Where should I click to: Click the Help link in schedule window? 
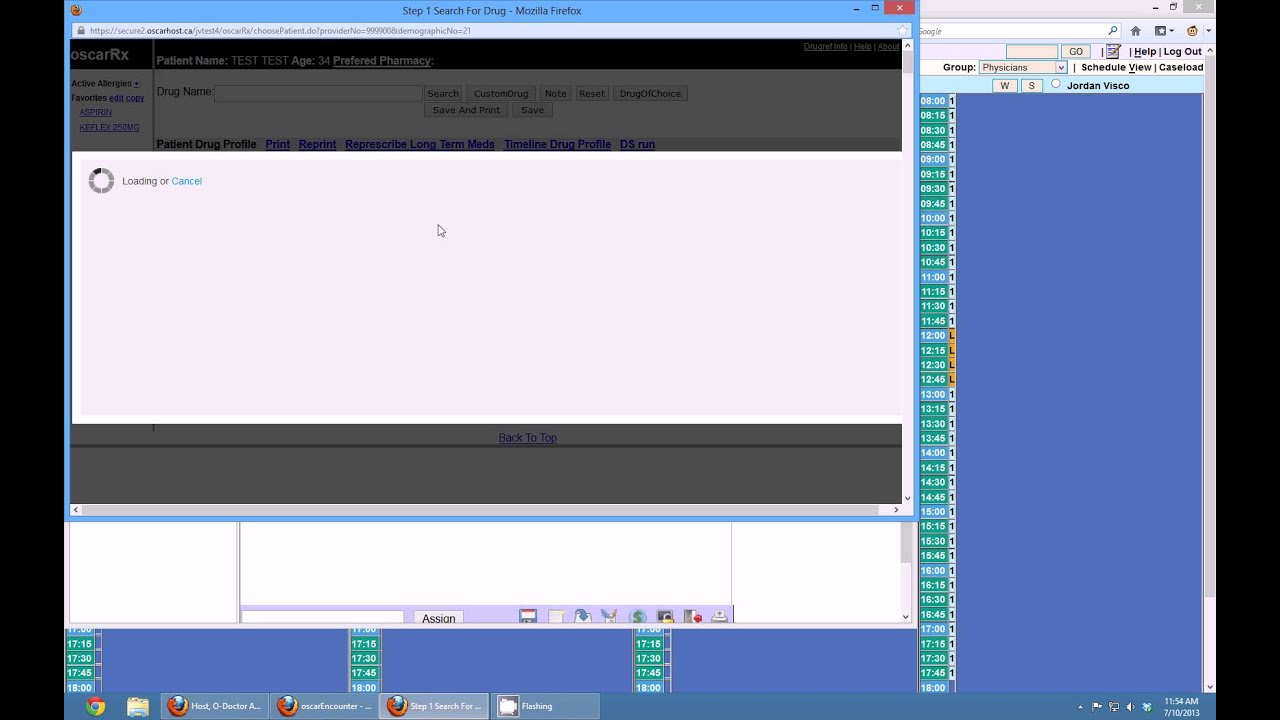[x=1145, y=52]
